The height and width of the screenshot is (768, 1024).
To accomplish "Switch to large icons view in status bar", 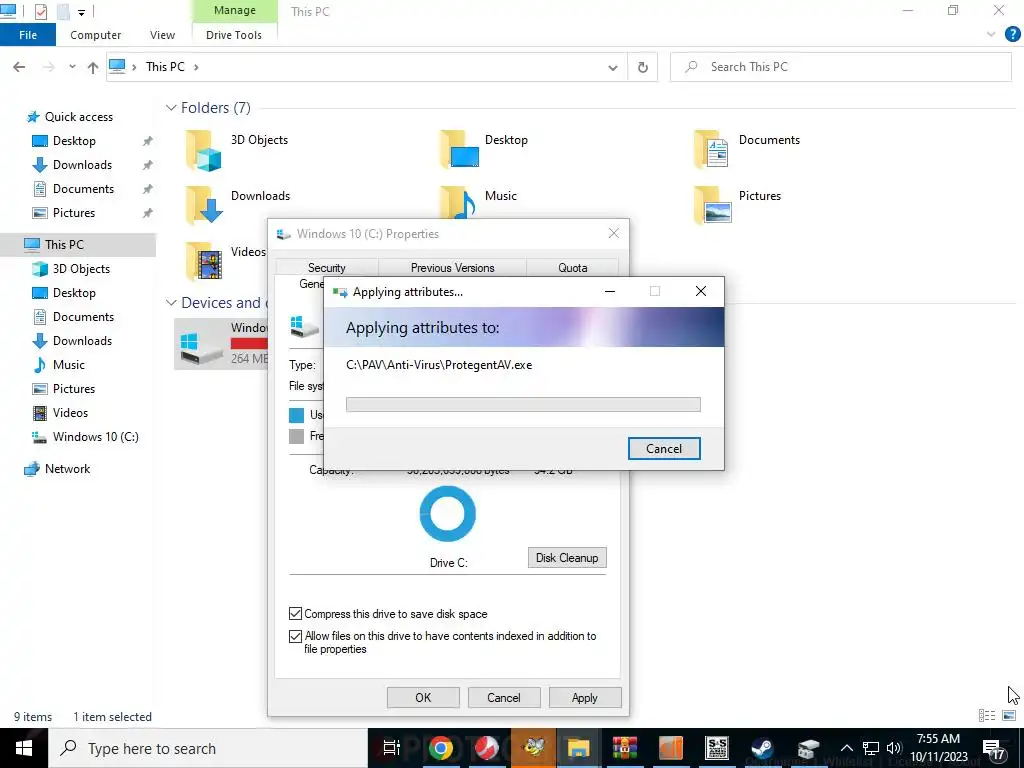I will 1009,716.
